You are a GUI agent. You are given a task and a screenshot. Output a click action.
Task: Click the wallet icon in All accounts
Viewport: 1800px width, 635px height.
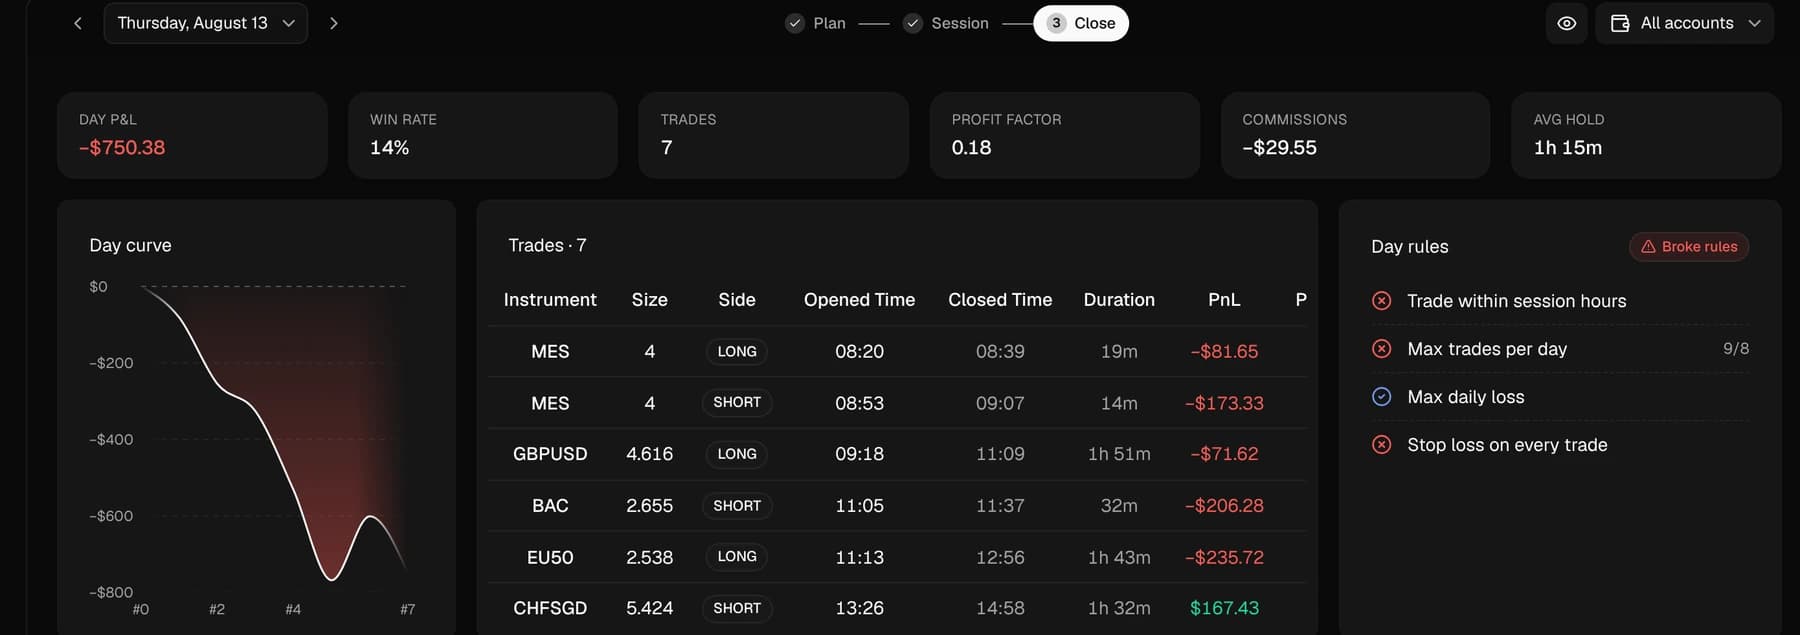1620,23
